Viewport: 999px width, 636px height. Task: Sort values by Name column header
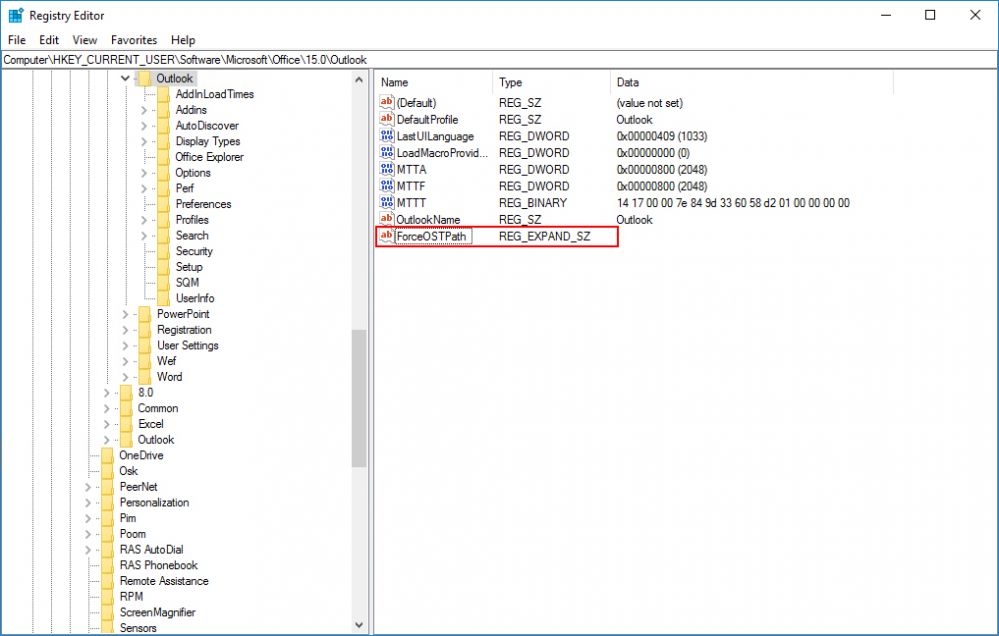click(x=434, y=82)
